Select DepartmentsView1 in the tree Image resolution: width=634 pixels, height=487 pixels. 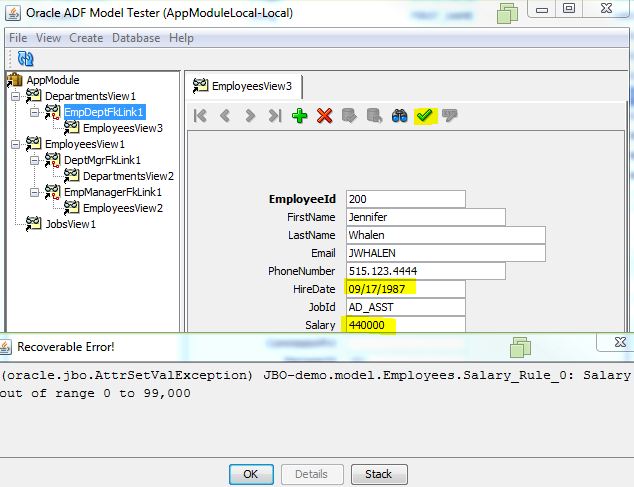click(x=91, y=96)
